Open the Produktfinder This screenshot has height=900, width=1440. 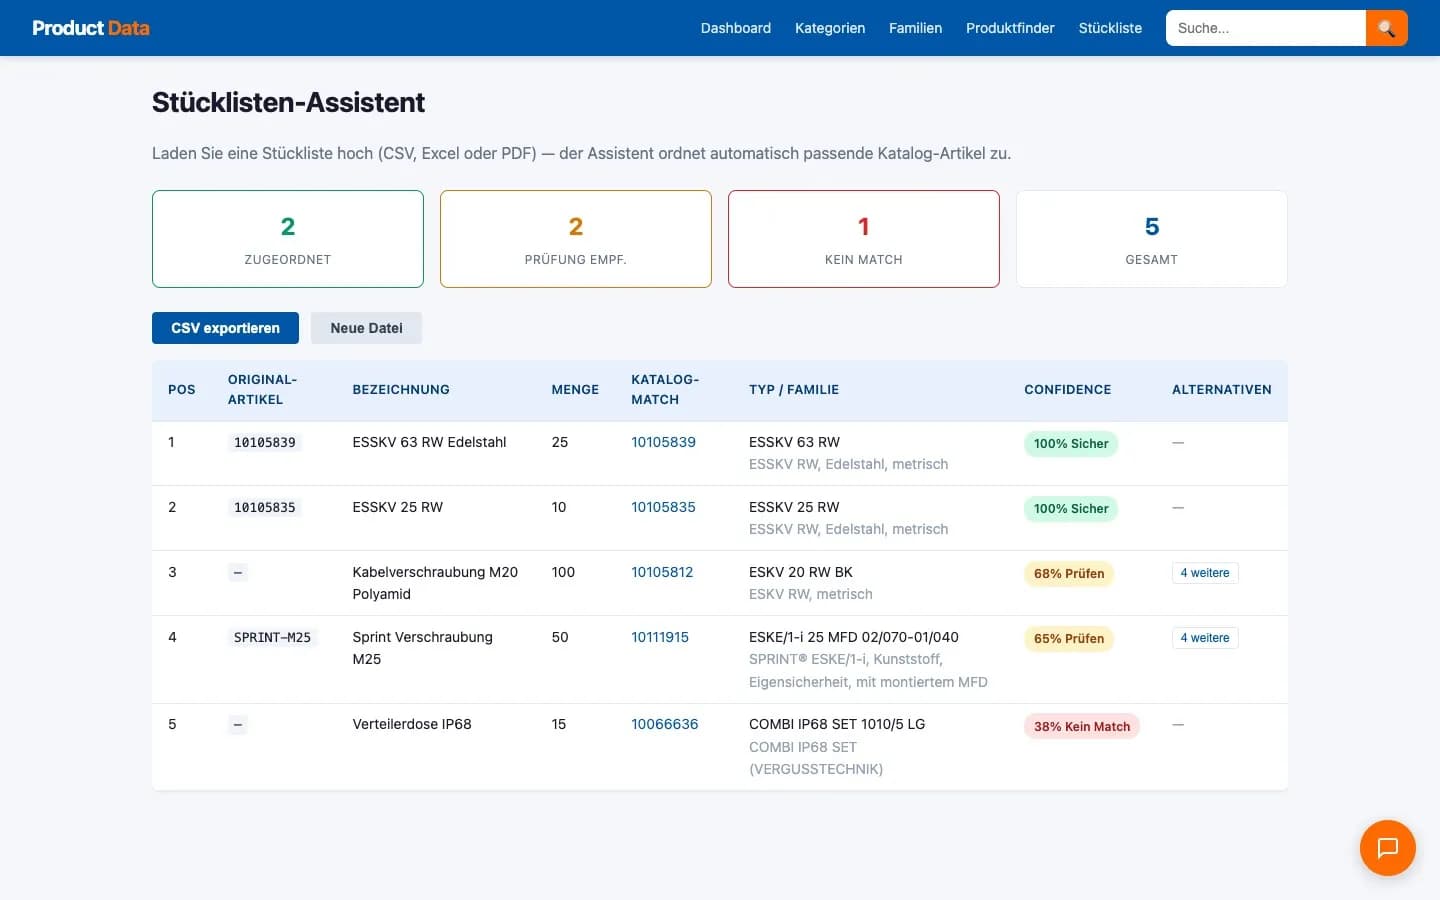(x=1010, y=28)
